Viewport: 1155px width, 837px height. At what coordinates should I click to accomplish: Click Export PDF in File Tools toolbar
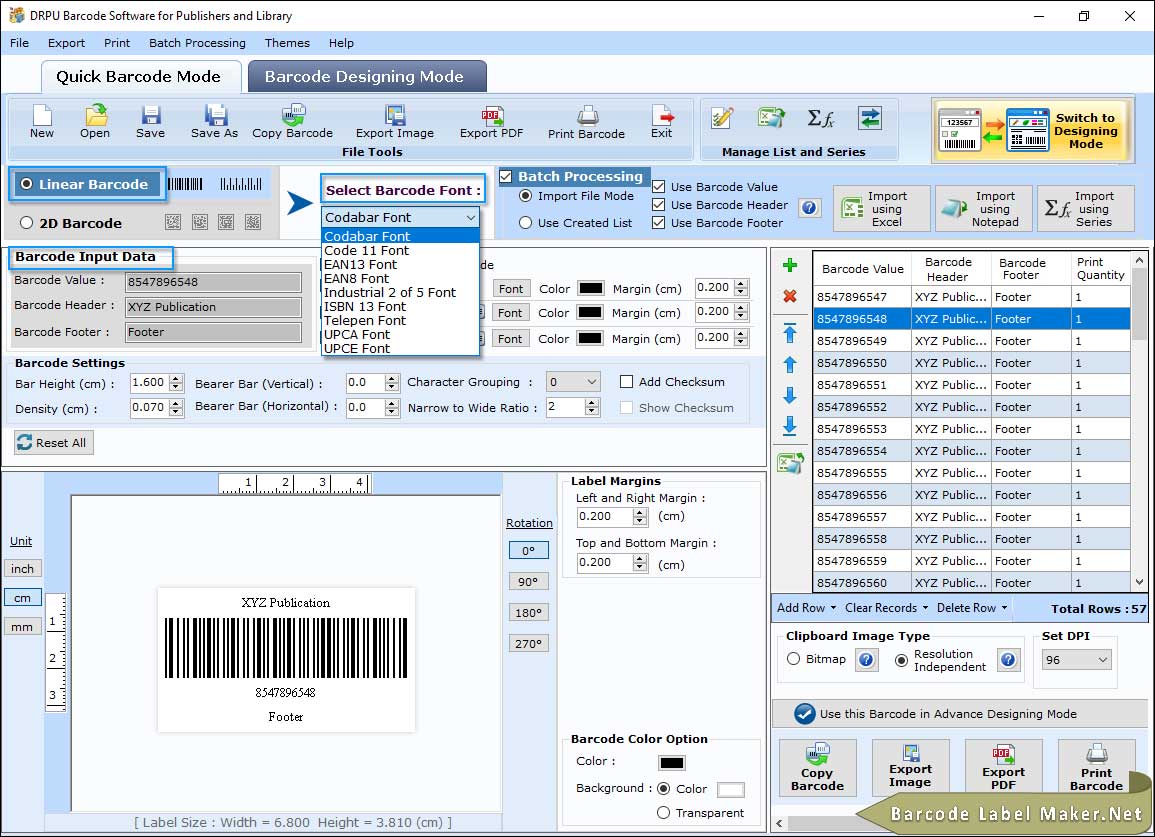pyautogui.click(x=491, y=122)
